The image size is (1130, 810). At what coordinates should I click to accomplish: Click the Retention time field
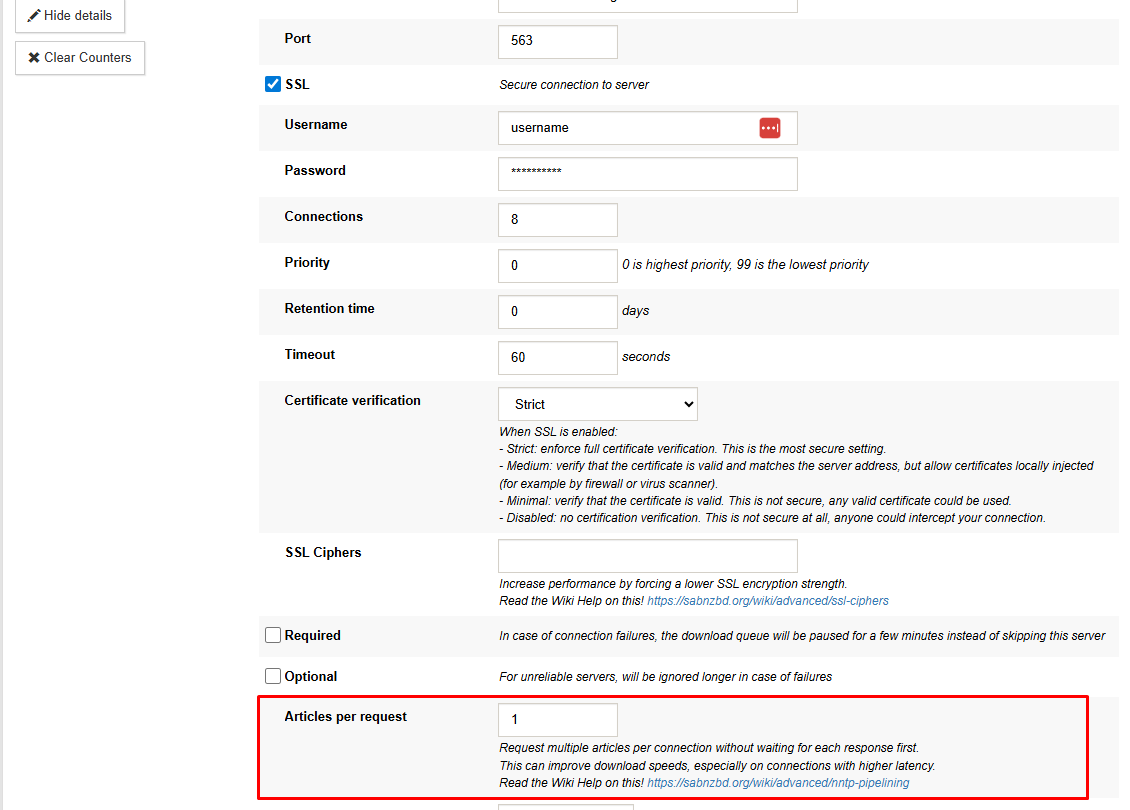(x=557, y=311)
